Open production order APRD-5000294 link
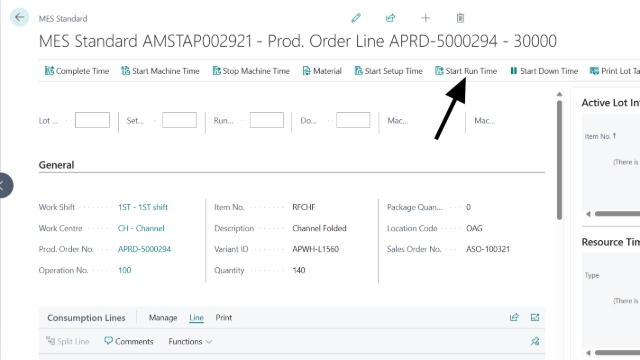 click(144, 249)
